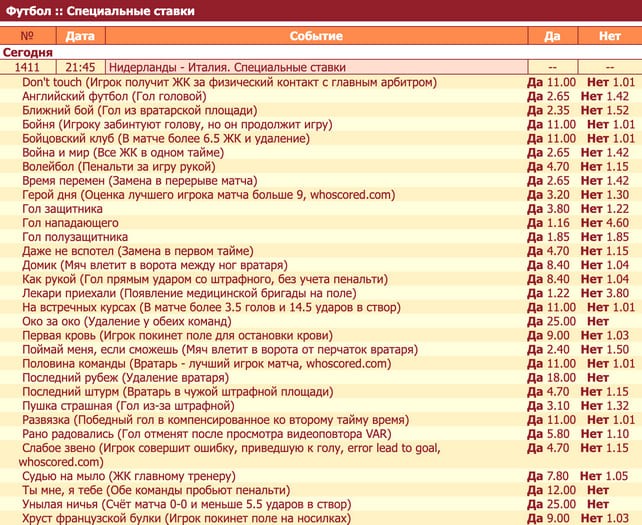Click the 'Событие' column header
The image size is (642, 525).
pyautogui.click(x=316, y=35)
